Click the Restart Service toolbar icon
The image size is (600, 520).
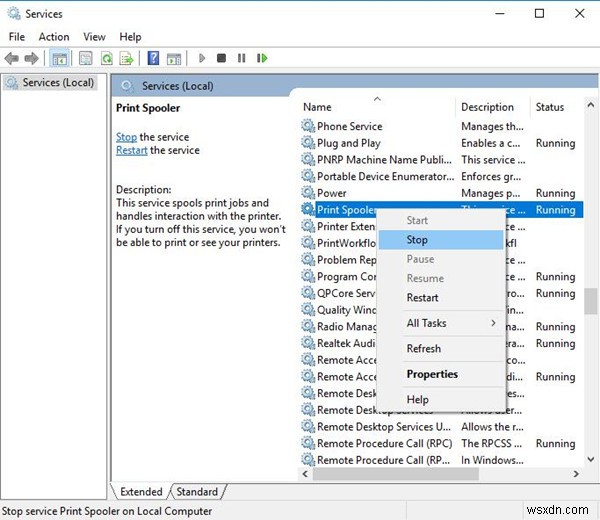point(260,59)
